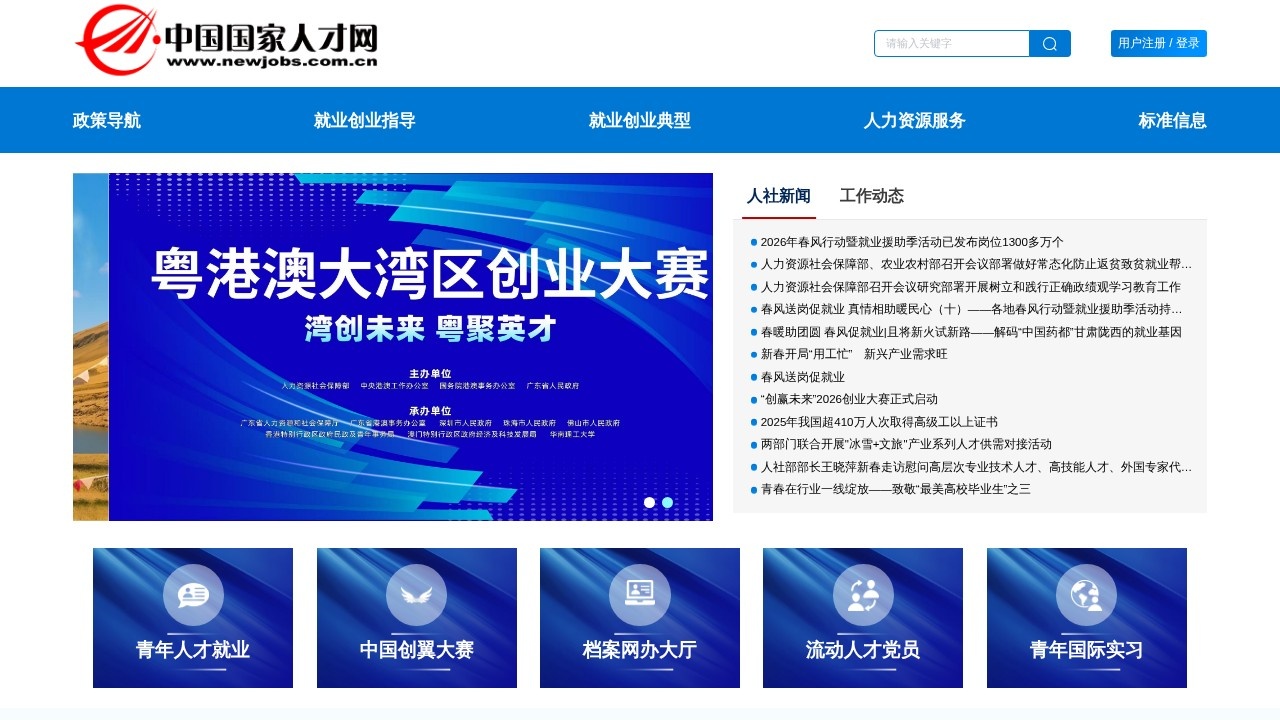Open 青年人才就业 via its chat bubble icon
The width and height of the screenshot is (1280, 720).
point(192,592)
